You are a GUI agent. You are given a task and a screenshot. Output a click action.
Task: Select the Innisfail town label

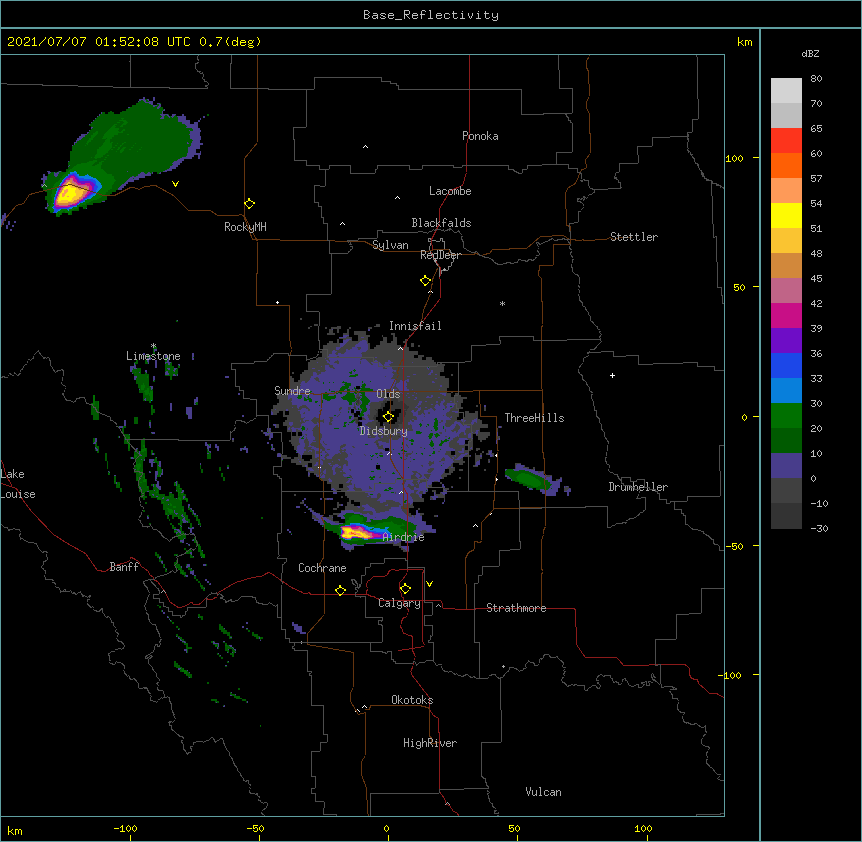click(x=415, y=326)
